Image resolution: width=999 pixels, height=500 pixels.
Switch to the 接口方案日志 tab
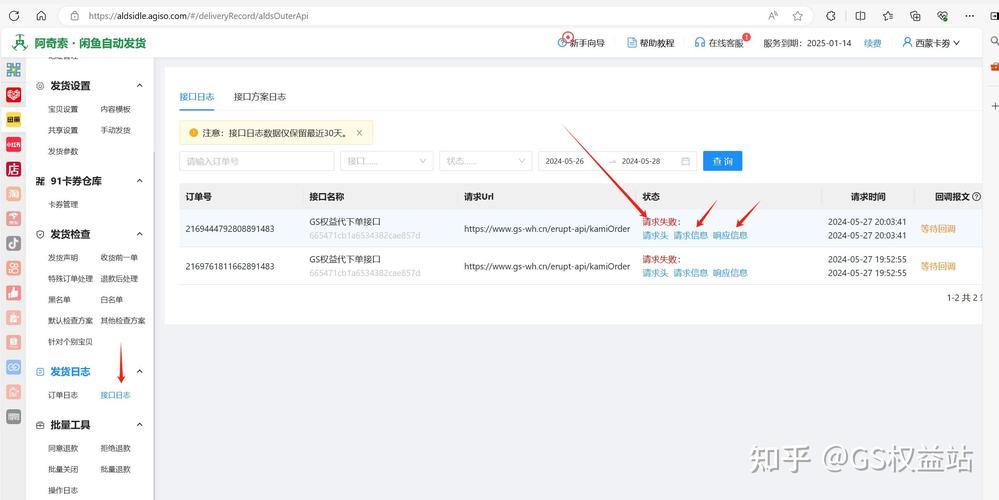pyautogui.click(x=259, y=97)
